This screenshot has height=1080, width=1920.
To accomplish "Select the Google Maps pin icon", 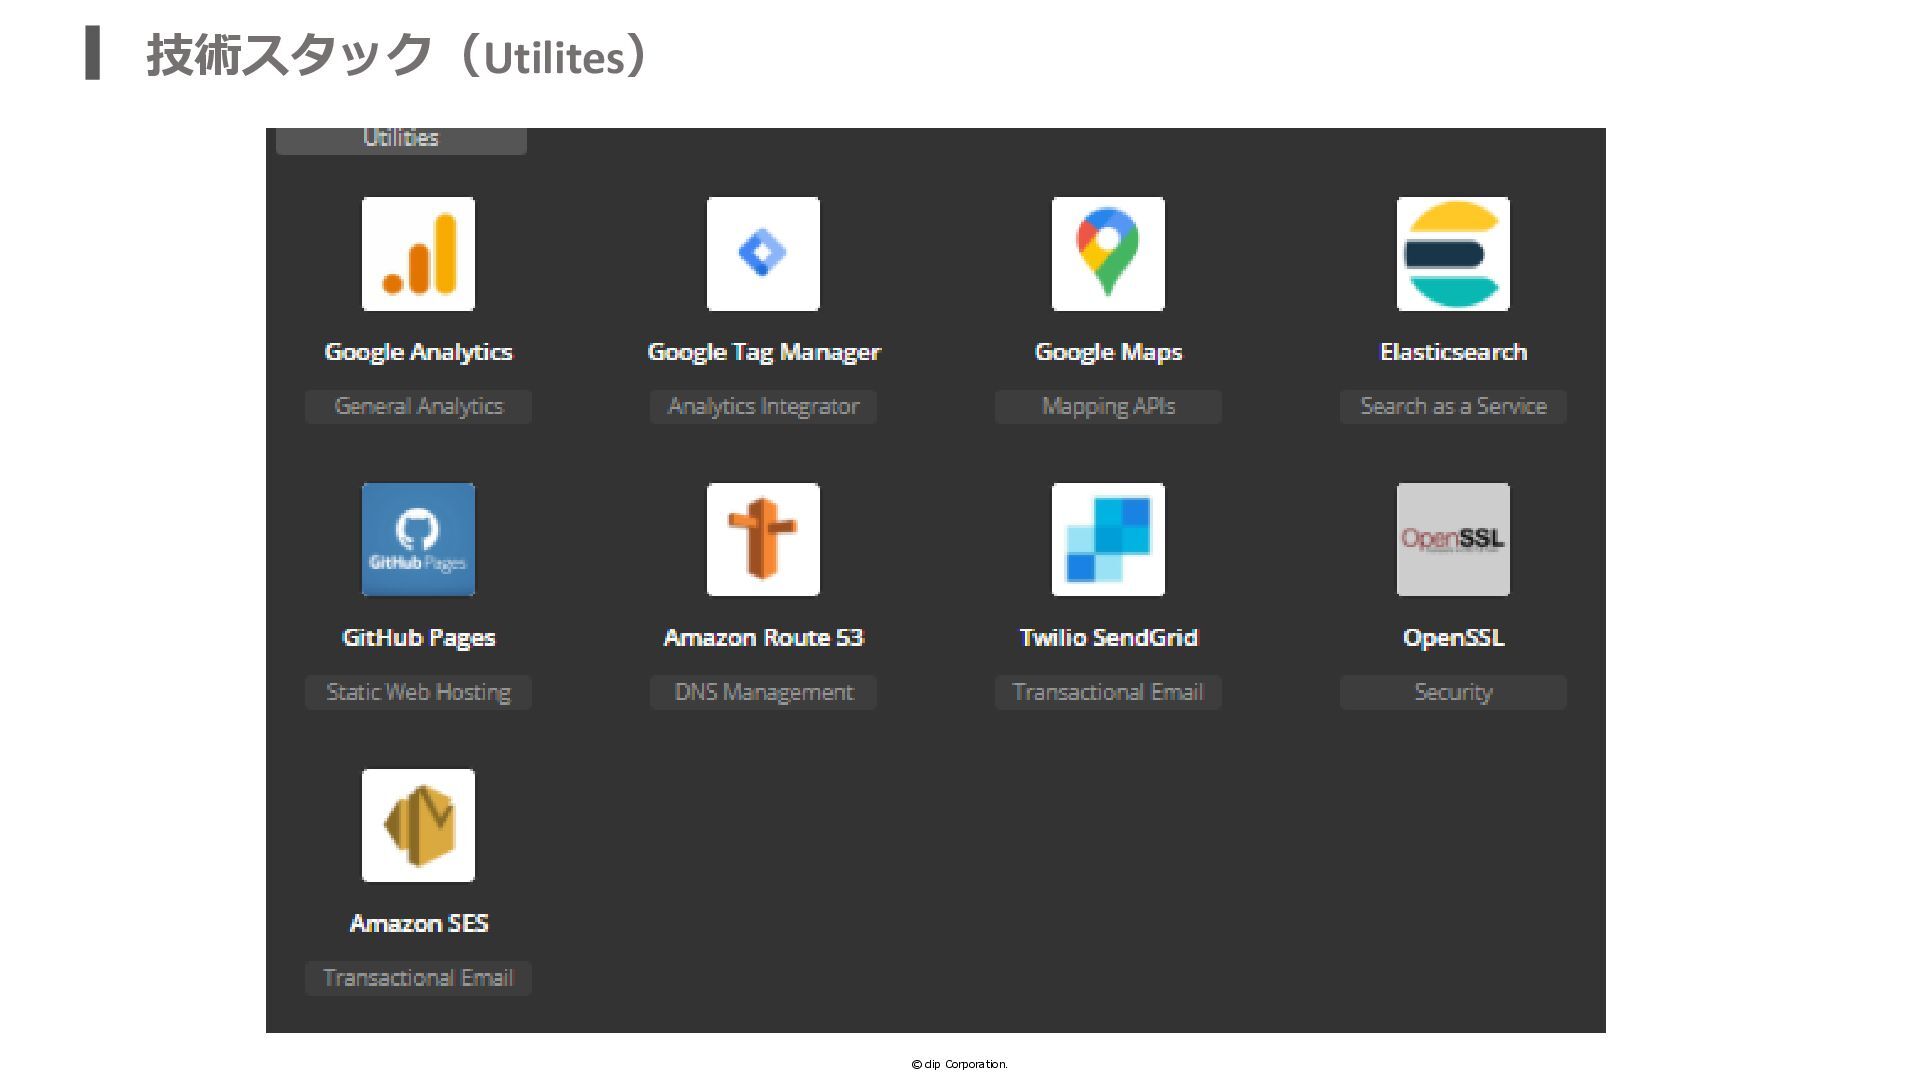I will pos(1108,254).
